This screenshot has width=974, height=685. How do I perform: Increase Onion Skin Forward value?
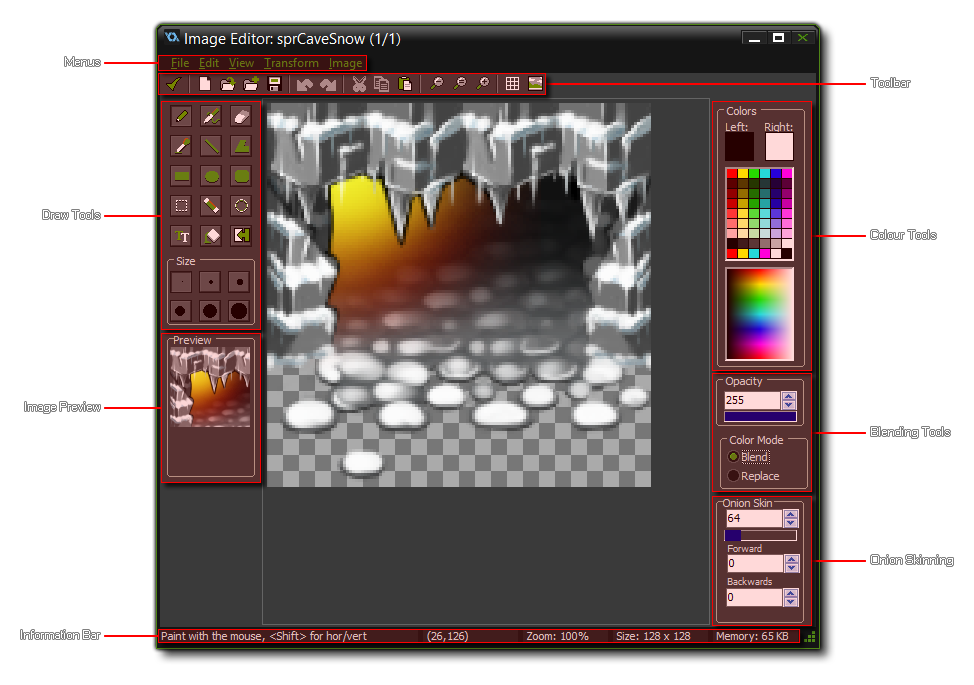791,559
